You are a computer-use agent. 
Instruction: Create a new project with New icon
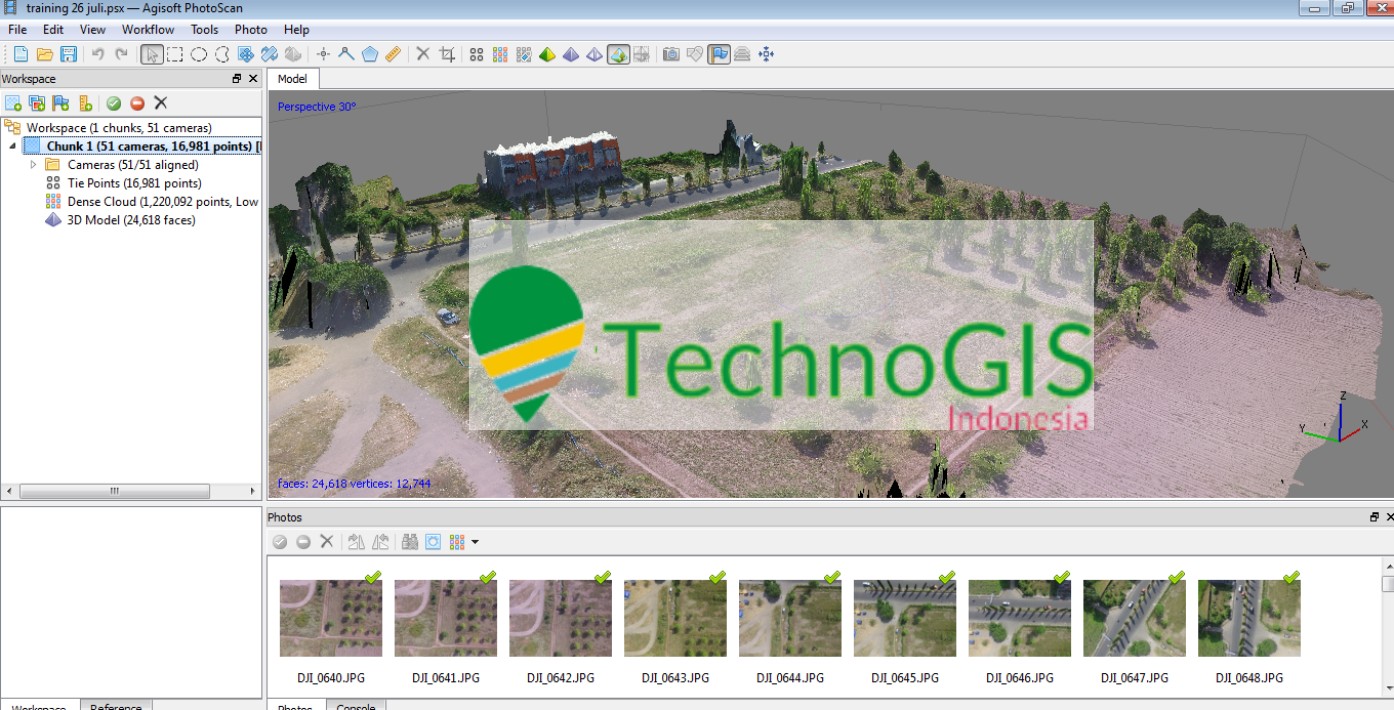pyautogui.click(x=20, y=54)
